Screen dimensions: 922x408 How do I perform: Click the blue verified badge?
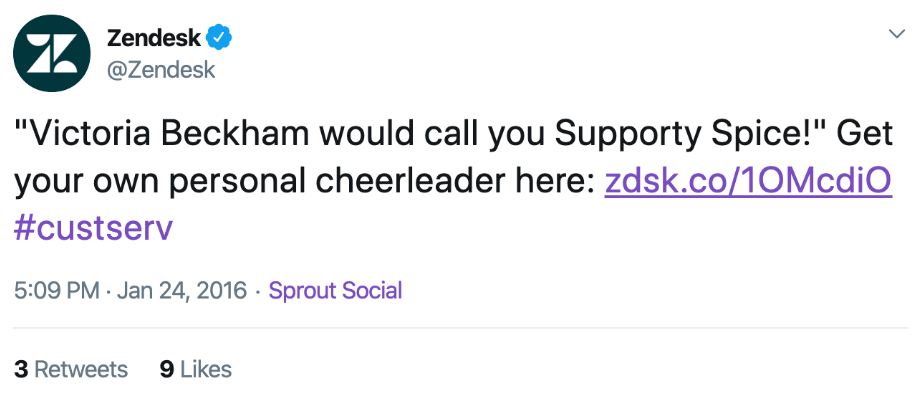click(219, 39)
